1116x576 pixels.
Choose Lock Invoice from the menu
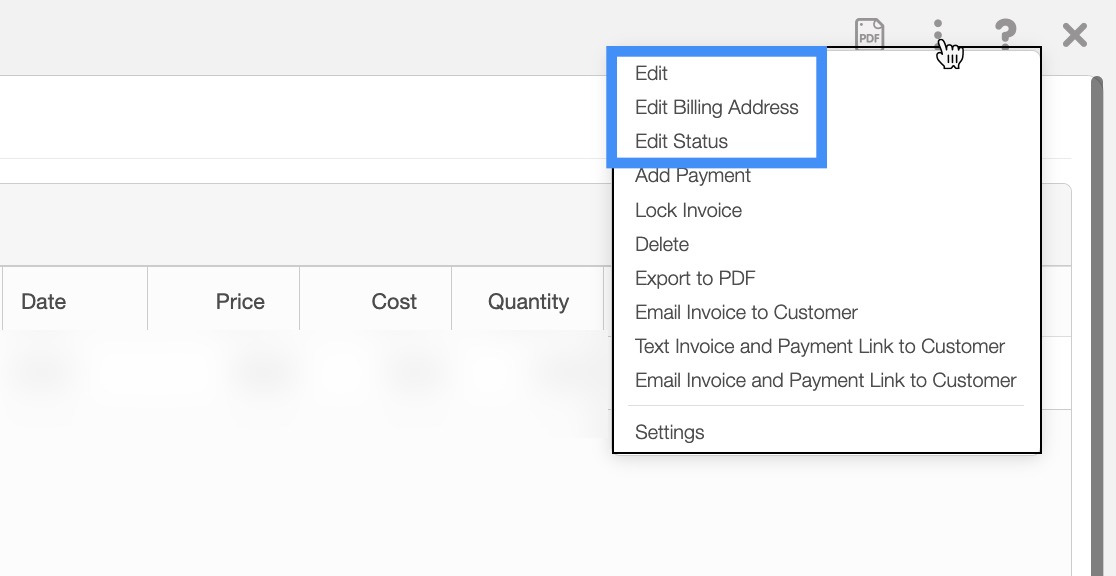click(688, 210)
